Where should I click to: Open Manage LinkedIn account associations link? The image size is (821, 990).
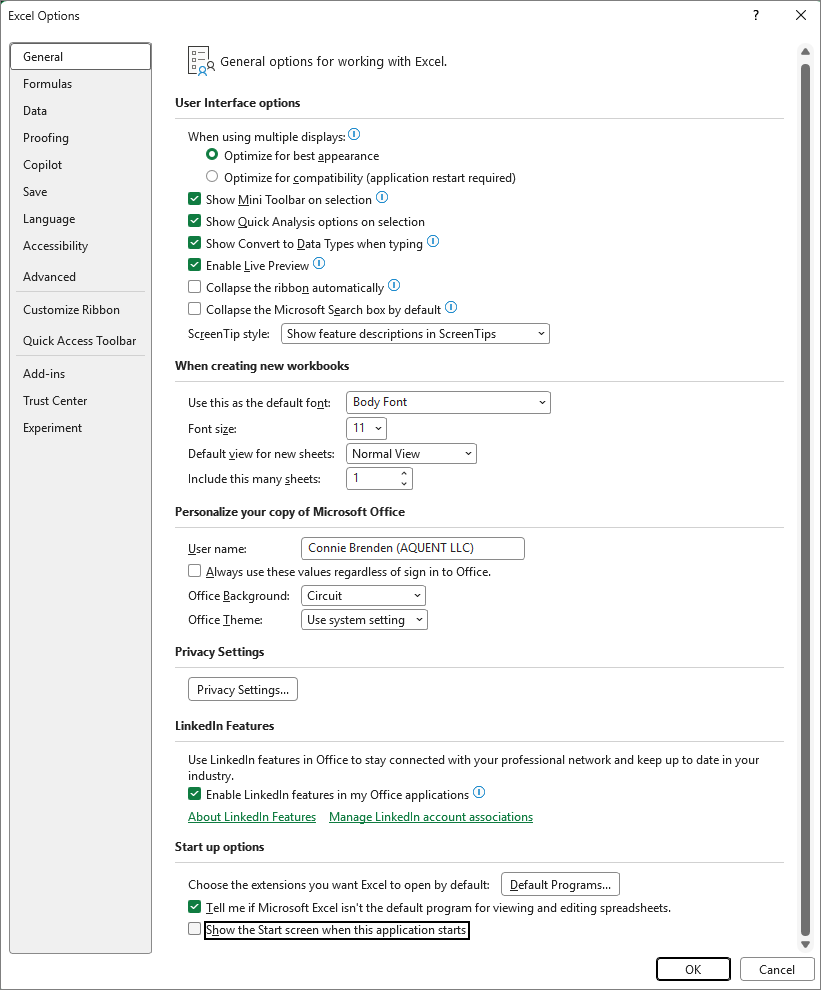[431, 817]
